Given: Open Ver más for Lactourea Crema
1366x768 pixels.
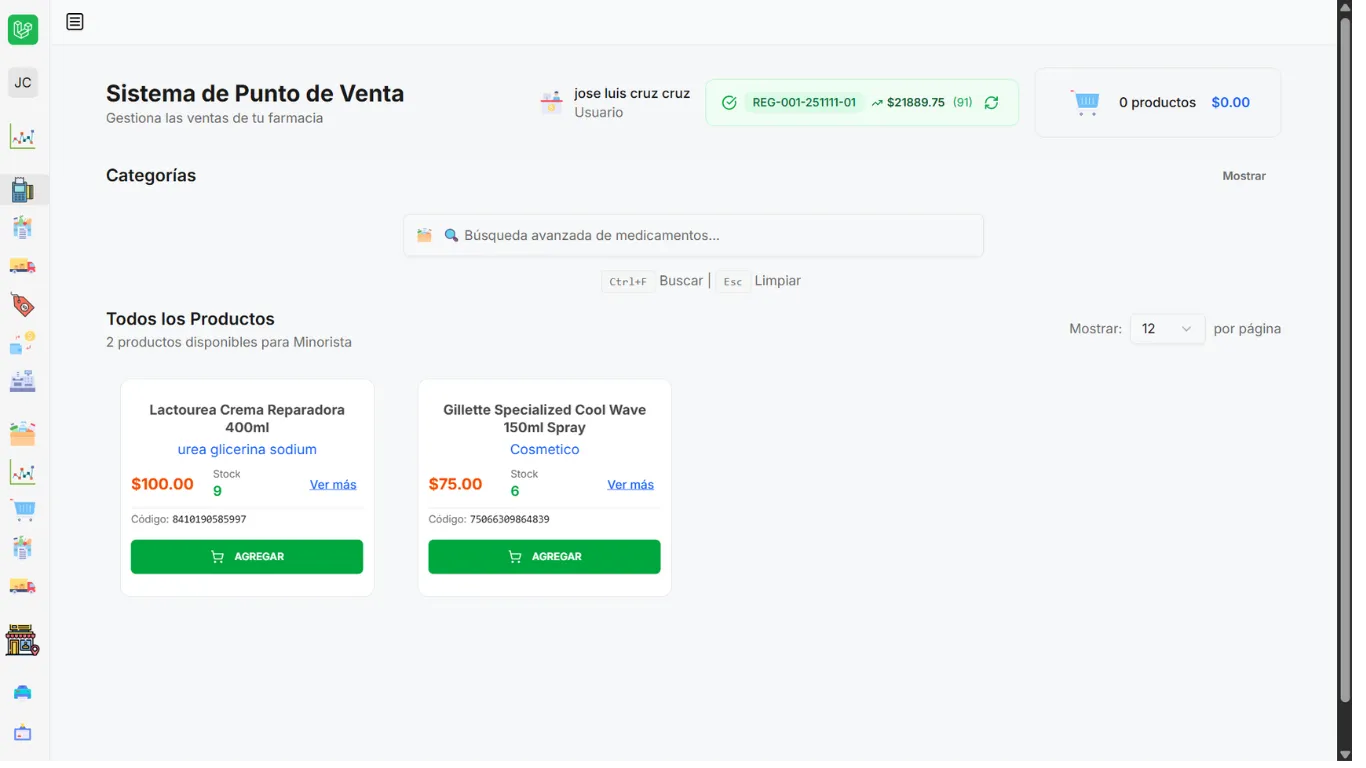Looking at the screenshot, I should [x=333, y=485].
